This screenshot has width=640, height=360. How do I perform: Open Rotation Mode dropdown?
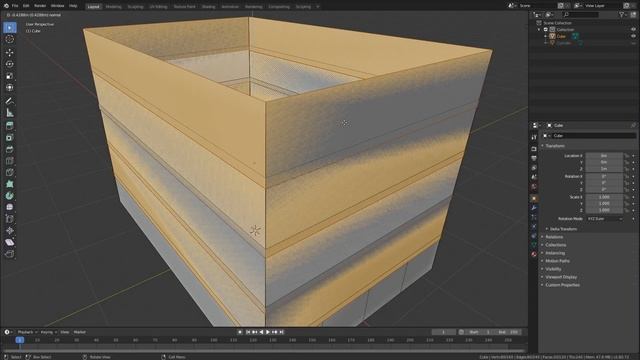click(605, 219)
